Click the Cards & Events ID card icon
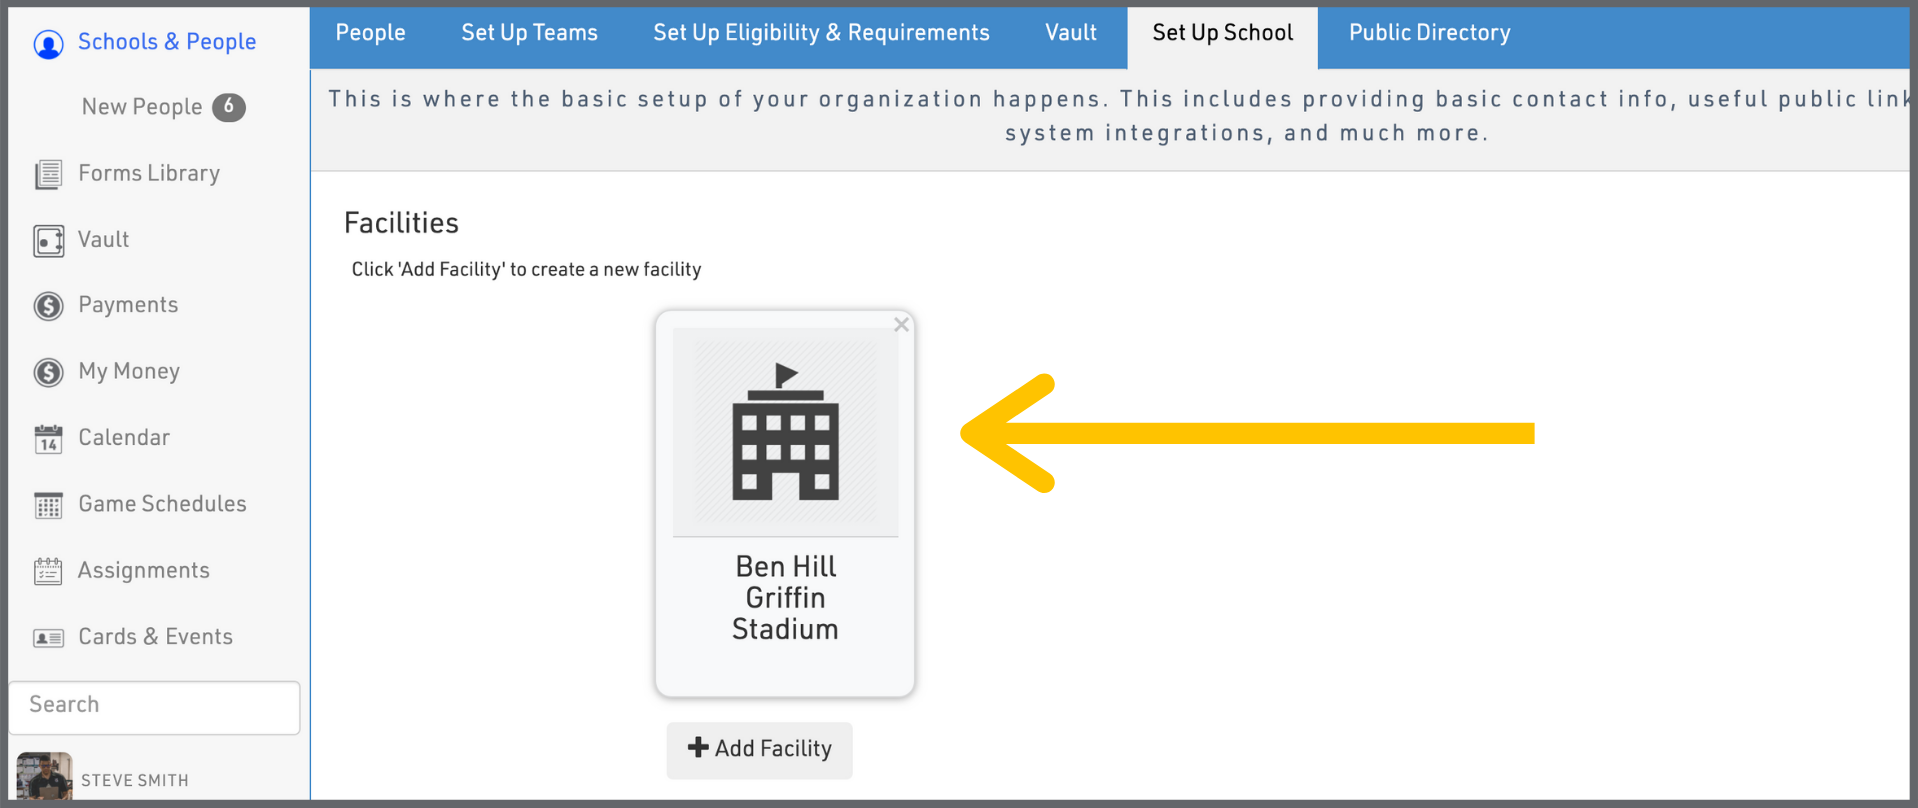 coord(48,637)
